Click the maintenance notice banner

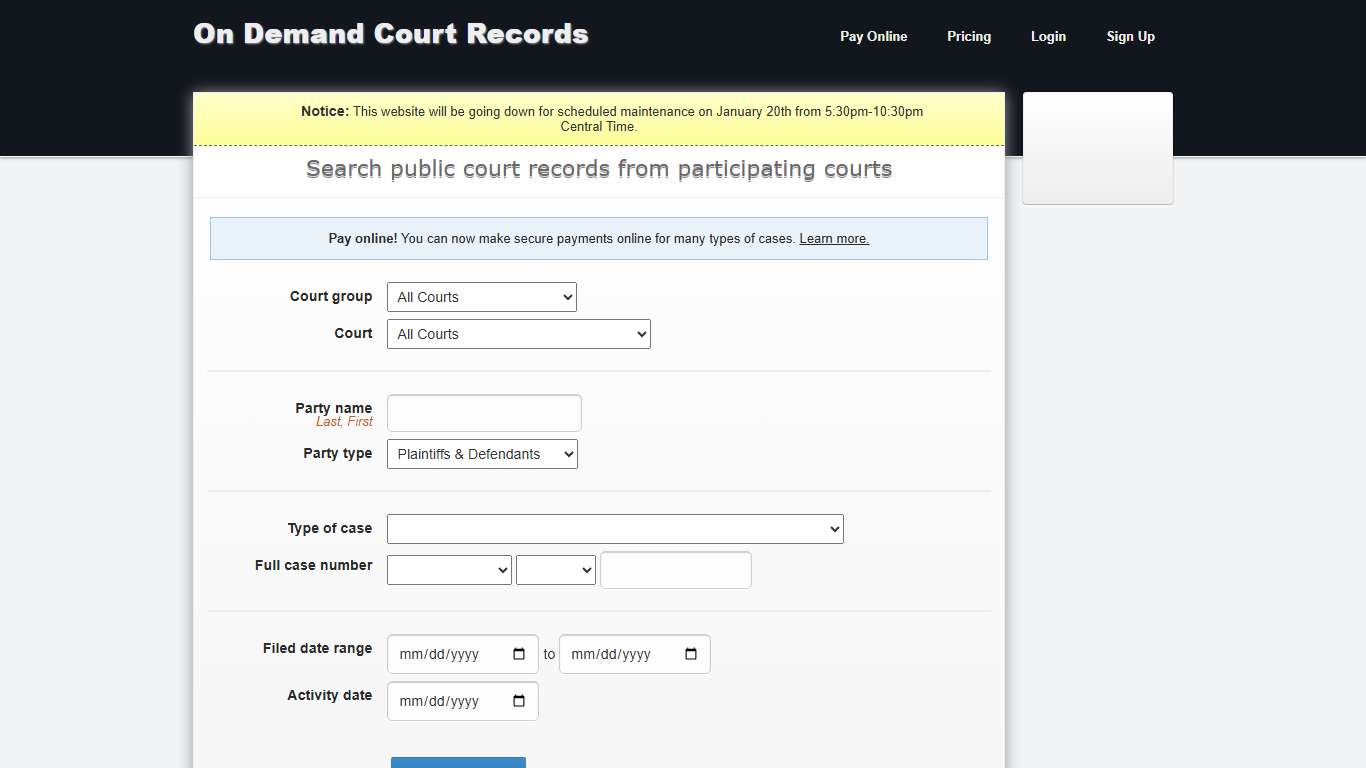(x=598, y=119)
